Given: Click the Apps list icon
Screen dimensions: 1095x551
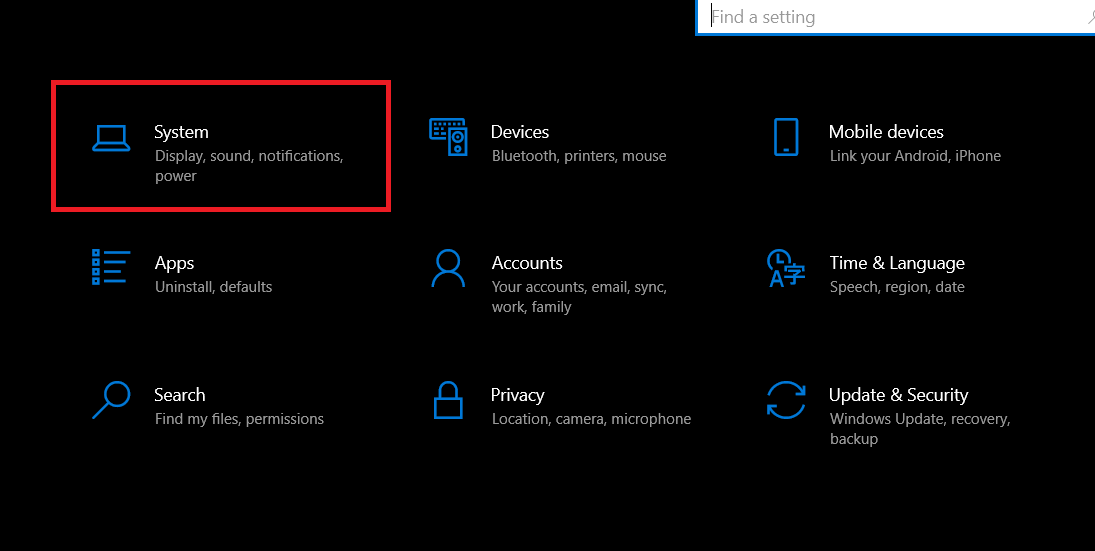Looking at the screenshot, I should coord(111,268).
